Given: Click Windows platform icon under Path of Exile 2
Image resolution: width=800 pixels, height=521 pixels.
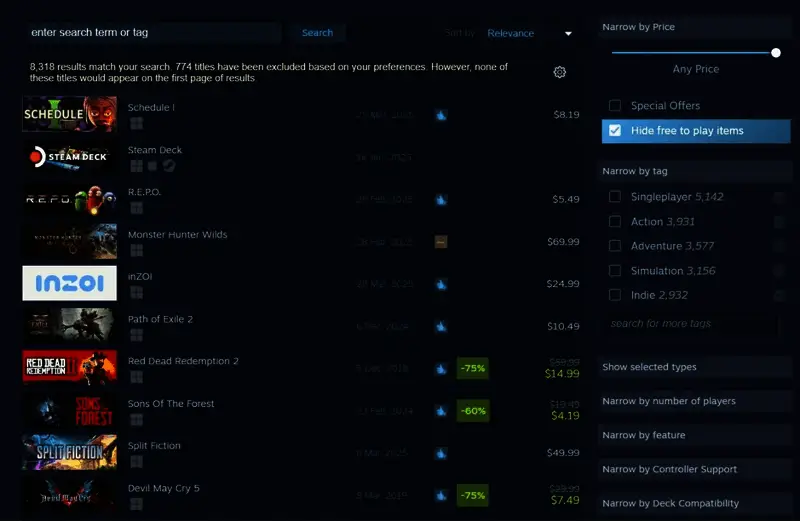Looking at the screenshot, I should [x=136, y=335].
